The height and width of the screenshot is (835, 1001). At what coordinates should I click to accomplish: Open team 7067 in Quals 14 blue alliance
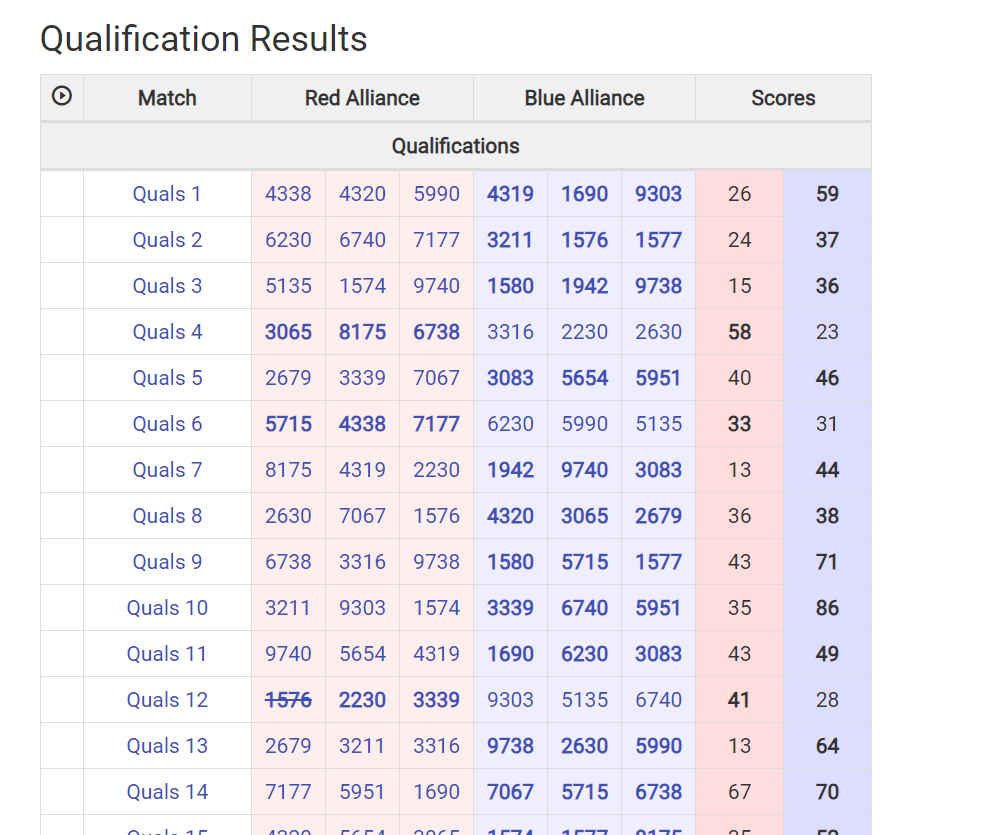pyautogui.click(x=510, y=792)
